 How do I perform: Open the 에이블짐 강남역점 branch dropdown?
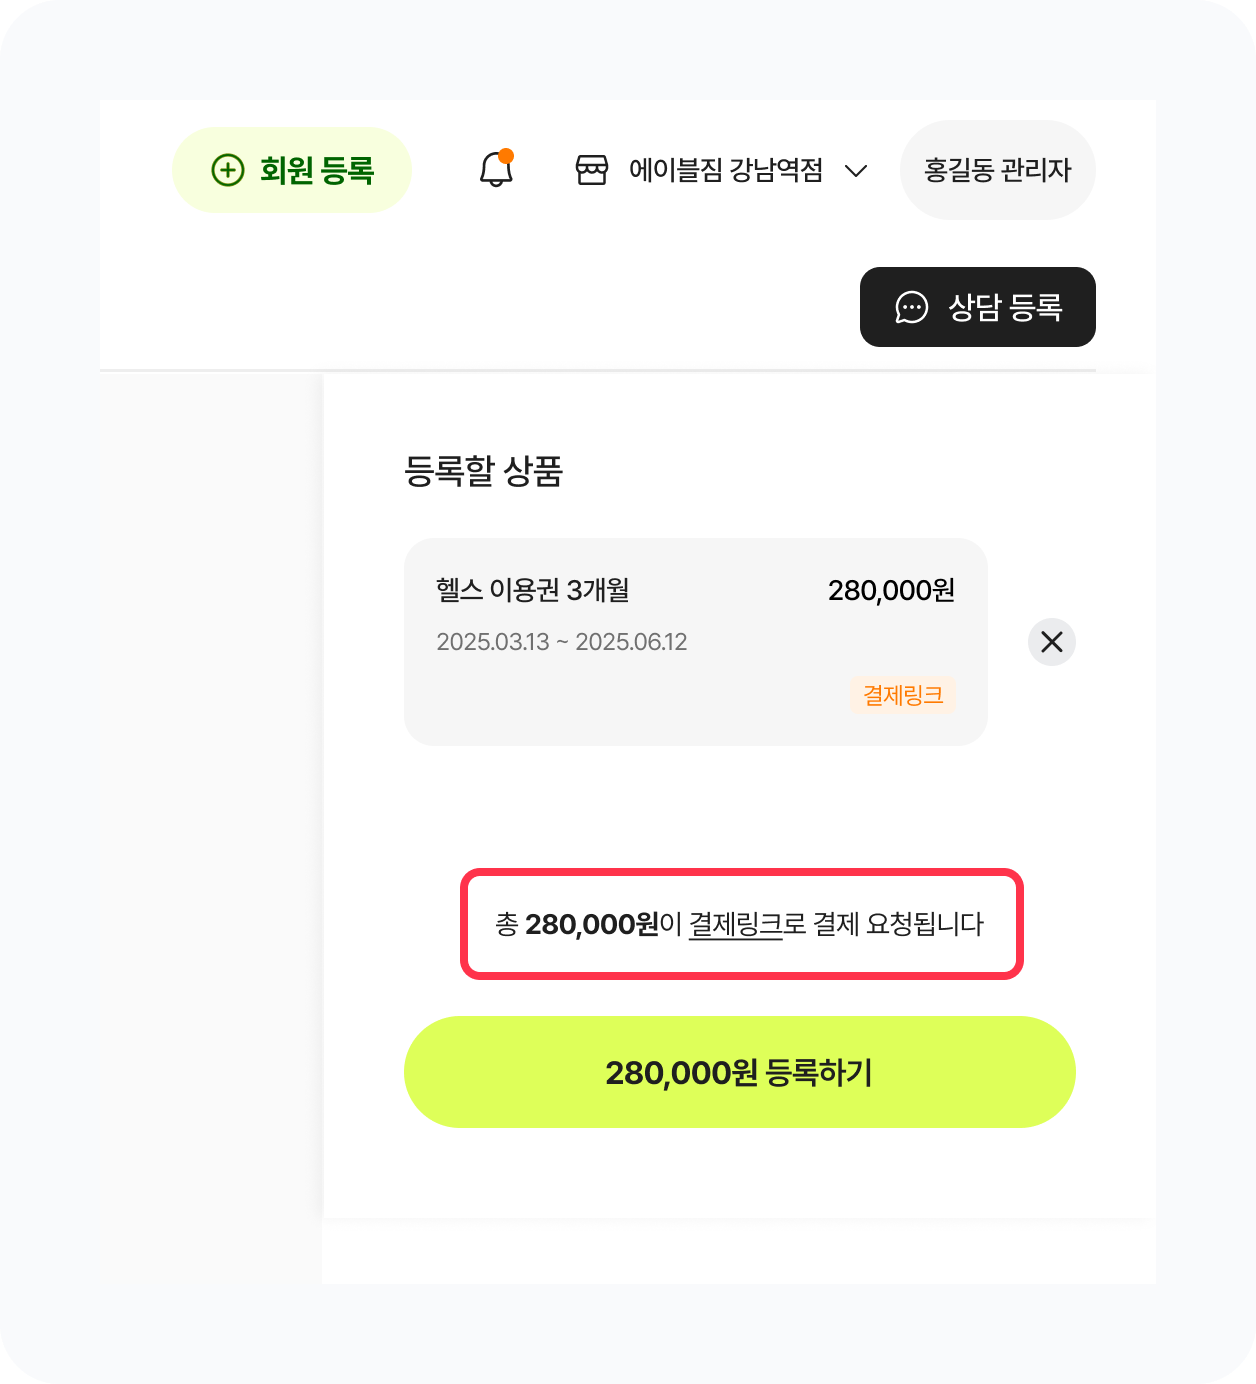pos(725,170)
